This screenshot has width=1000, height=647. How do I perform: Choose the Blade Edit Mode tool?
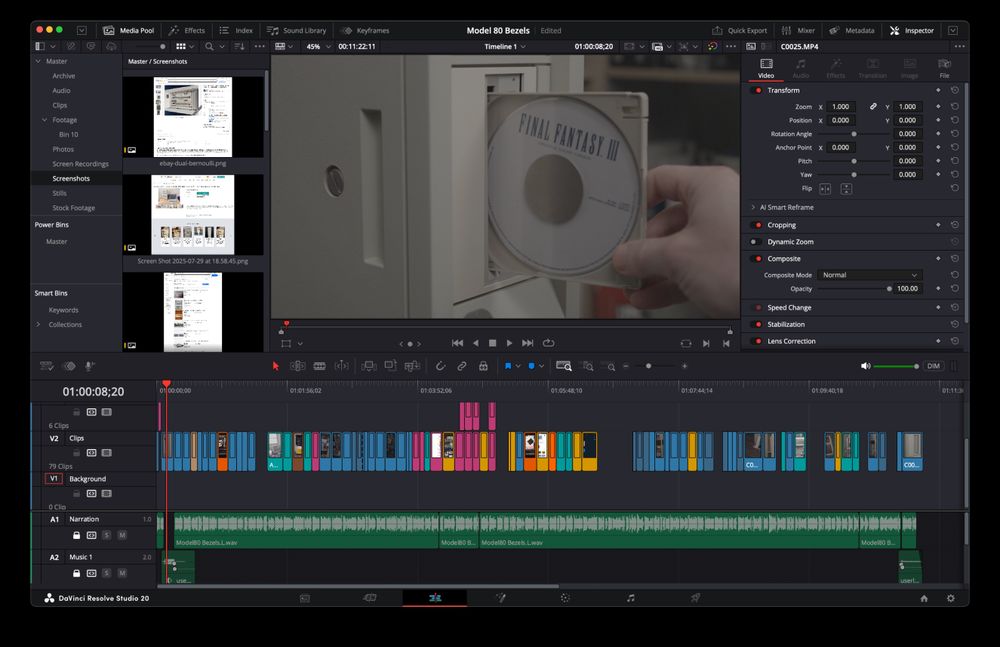pos(320,366)
